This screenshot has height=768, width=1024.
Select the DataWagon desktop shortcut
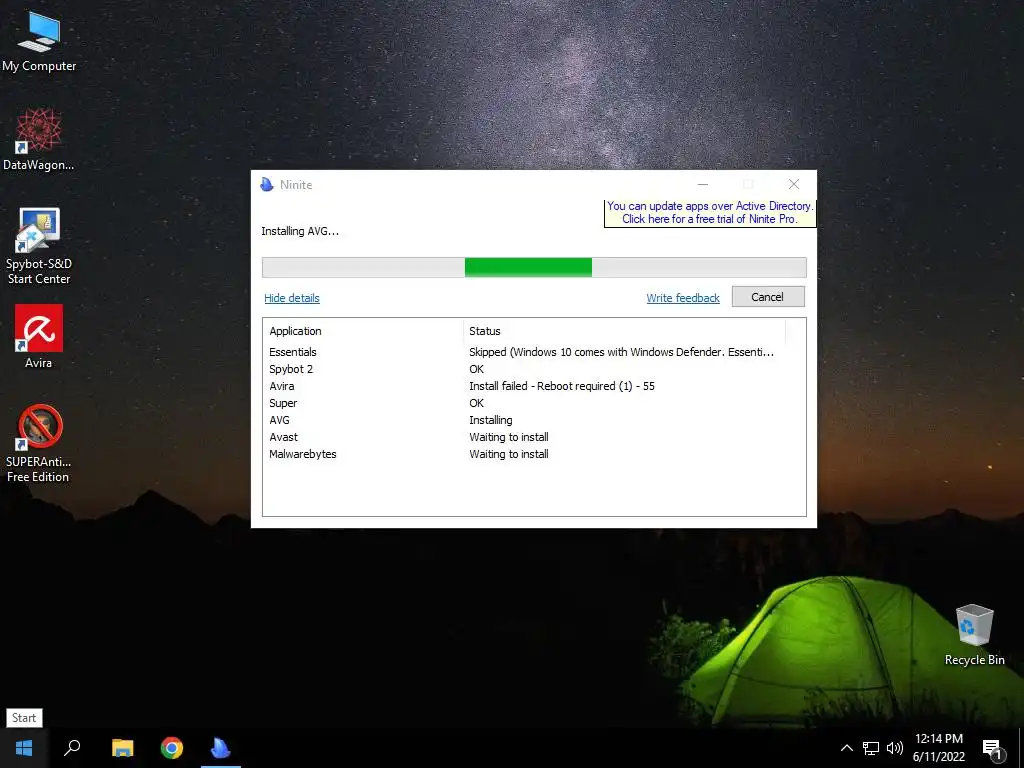(x=39, y=140)
